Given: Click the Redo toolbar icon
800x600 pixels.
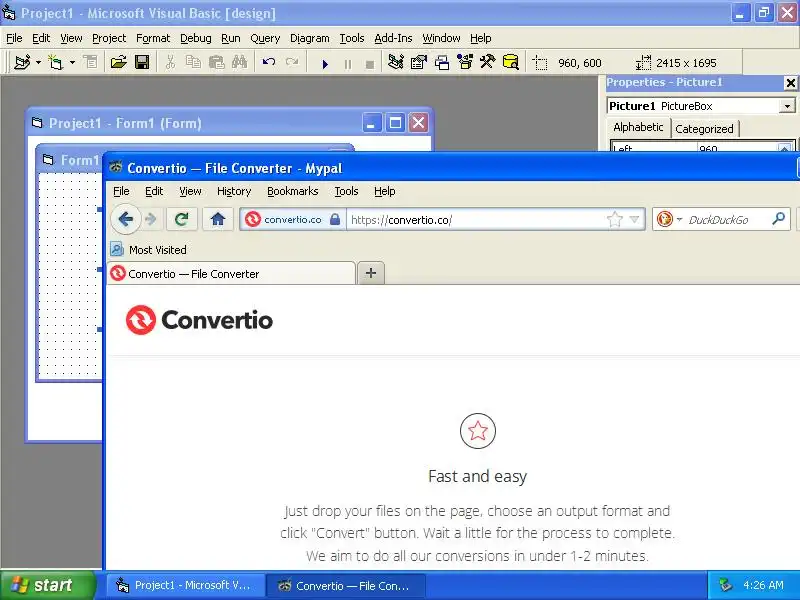Looking at the screenshot, I should (292, 63).
